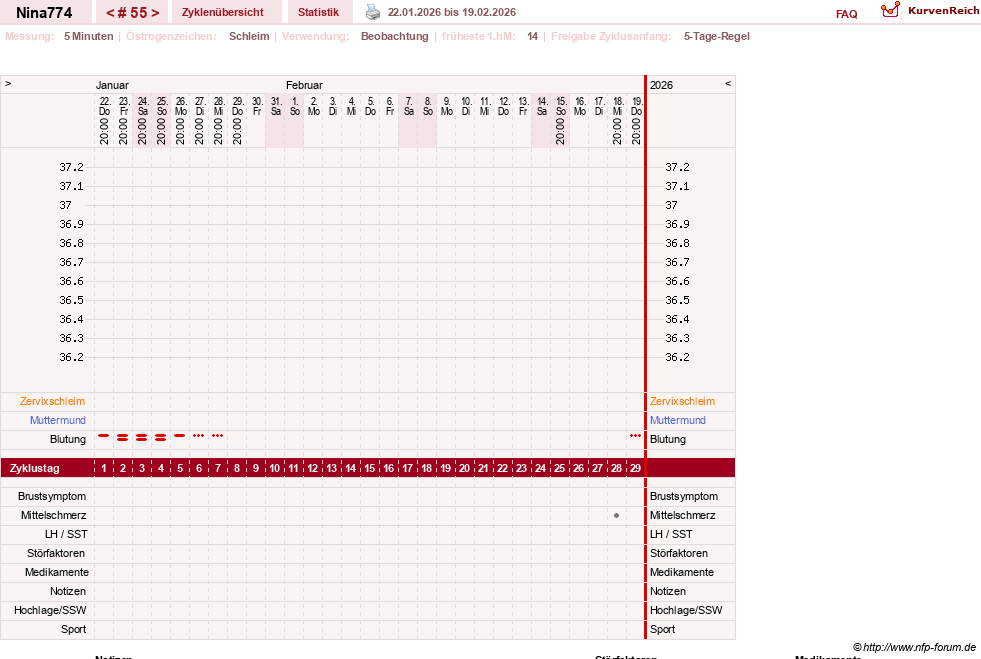Click the bleeding mark on cycle day 5

(180, 436)
